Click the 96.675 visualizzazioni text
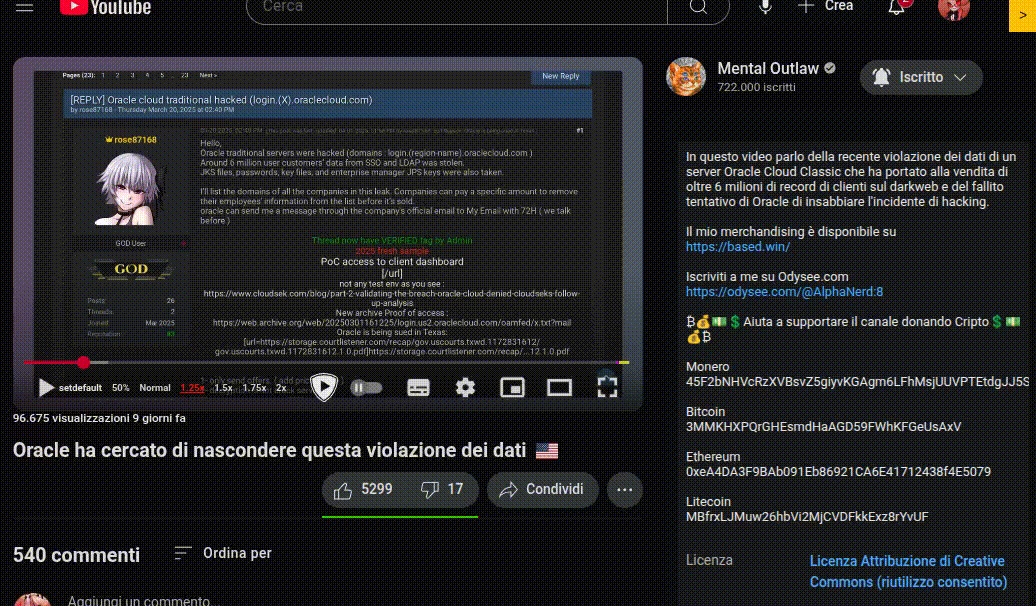The height and width of the screenshot is (606, 1036). (x=71, y=418)
